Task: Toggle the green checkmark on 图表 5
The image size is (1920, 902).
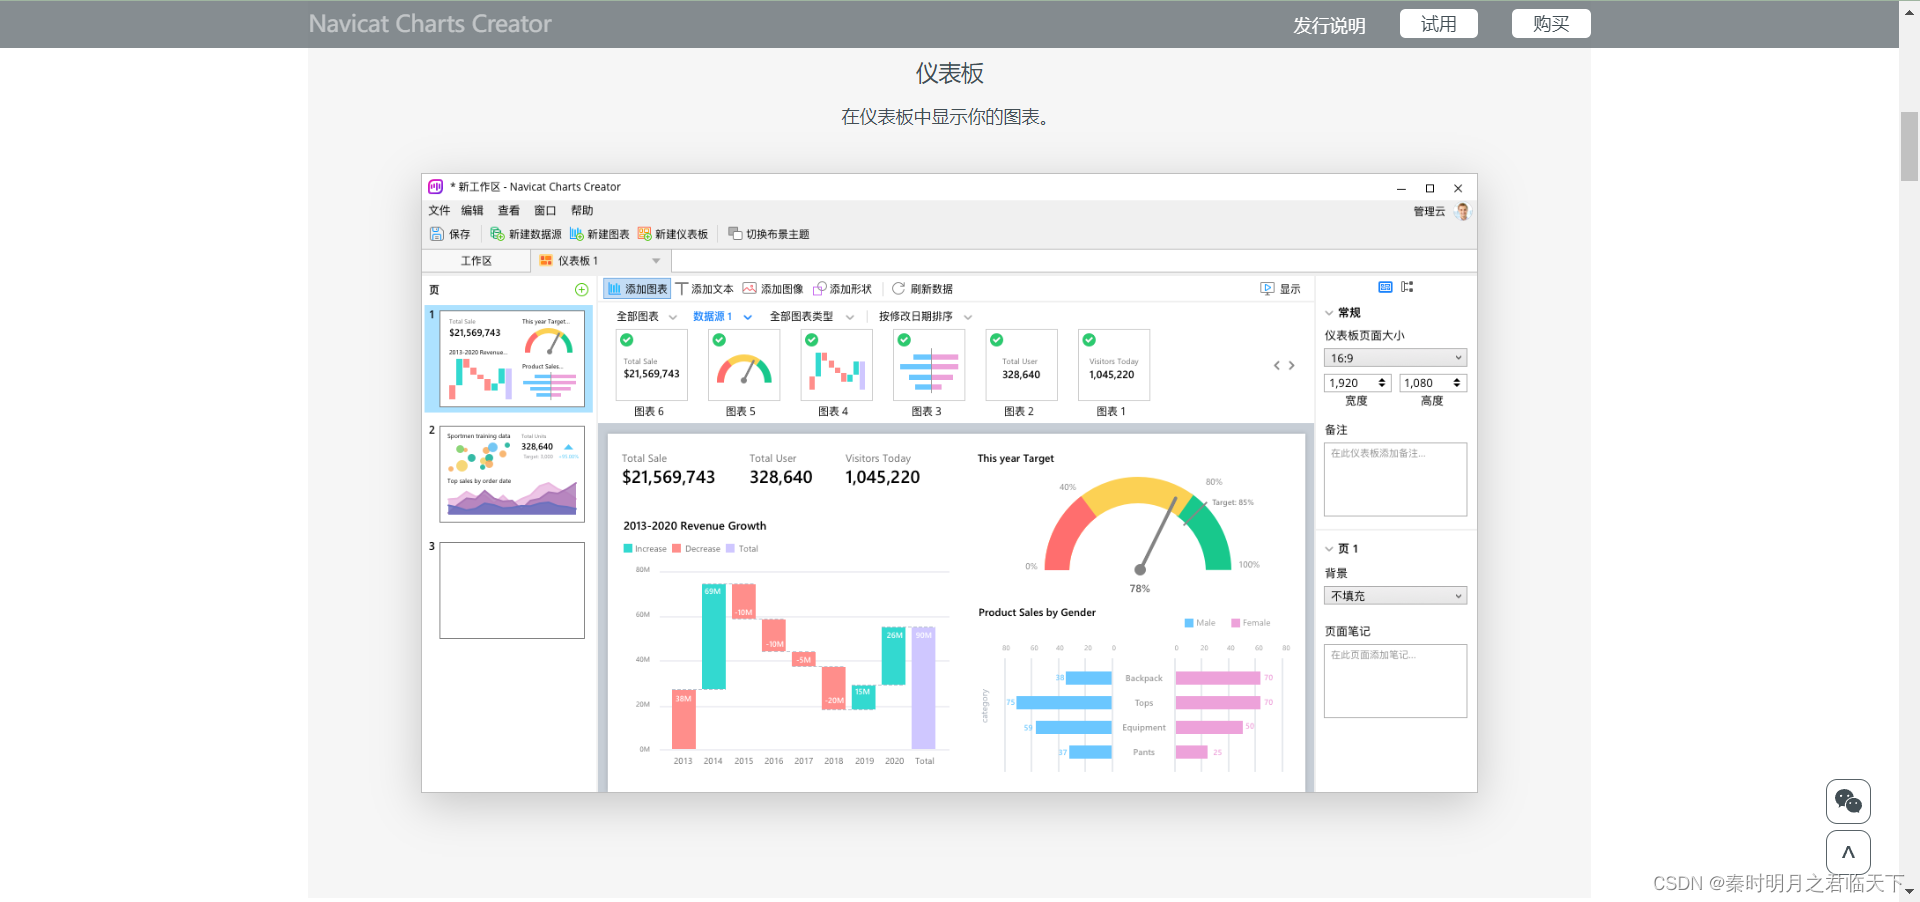Action: (x=719, y=340)
